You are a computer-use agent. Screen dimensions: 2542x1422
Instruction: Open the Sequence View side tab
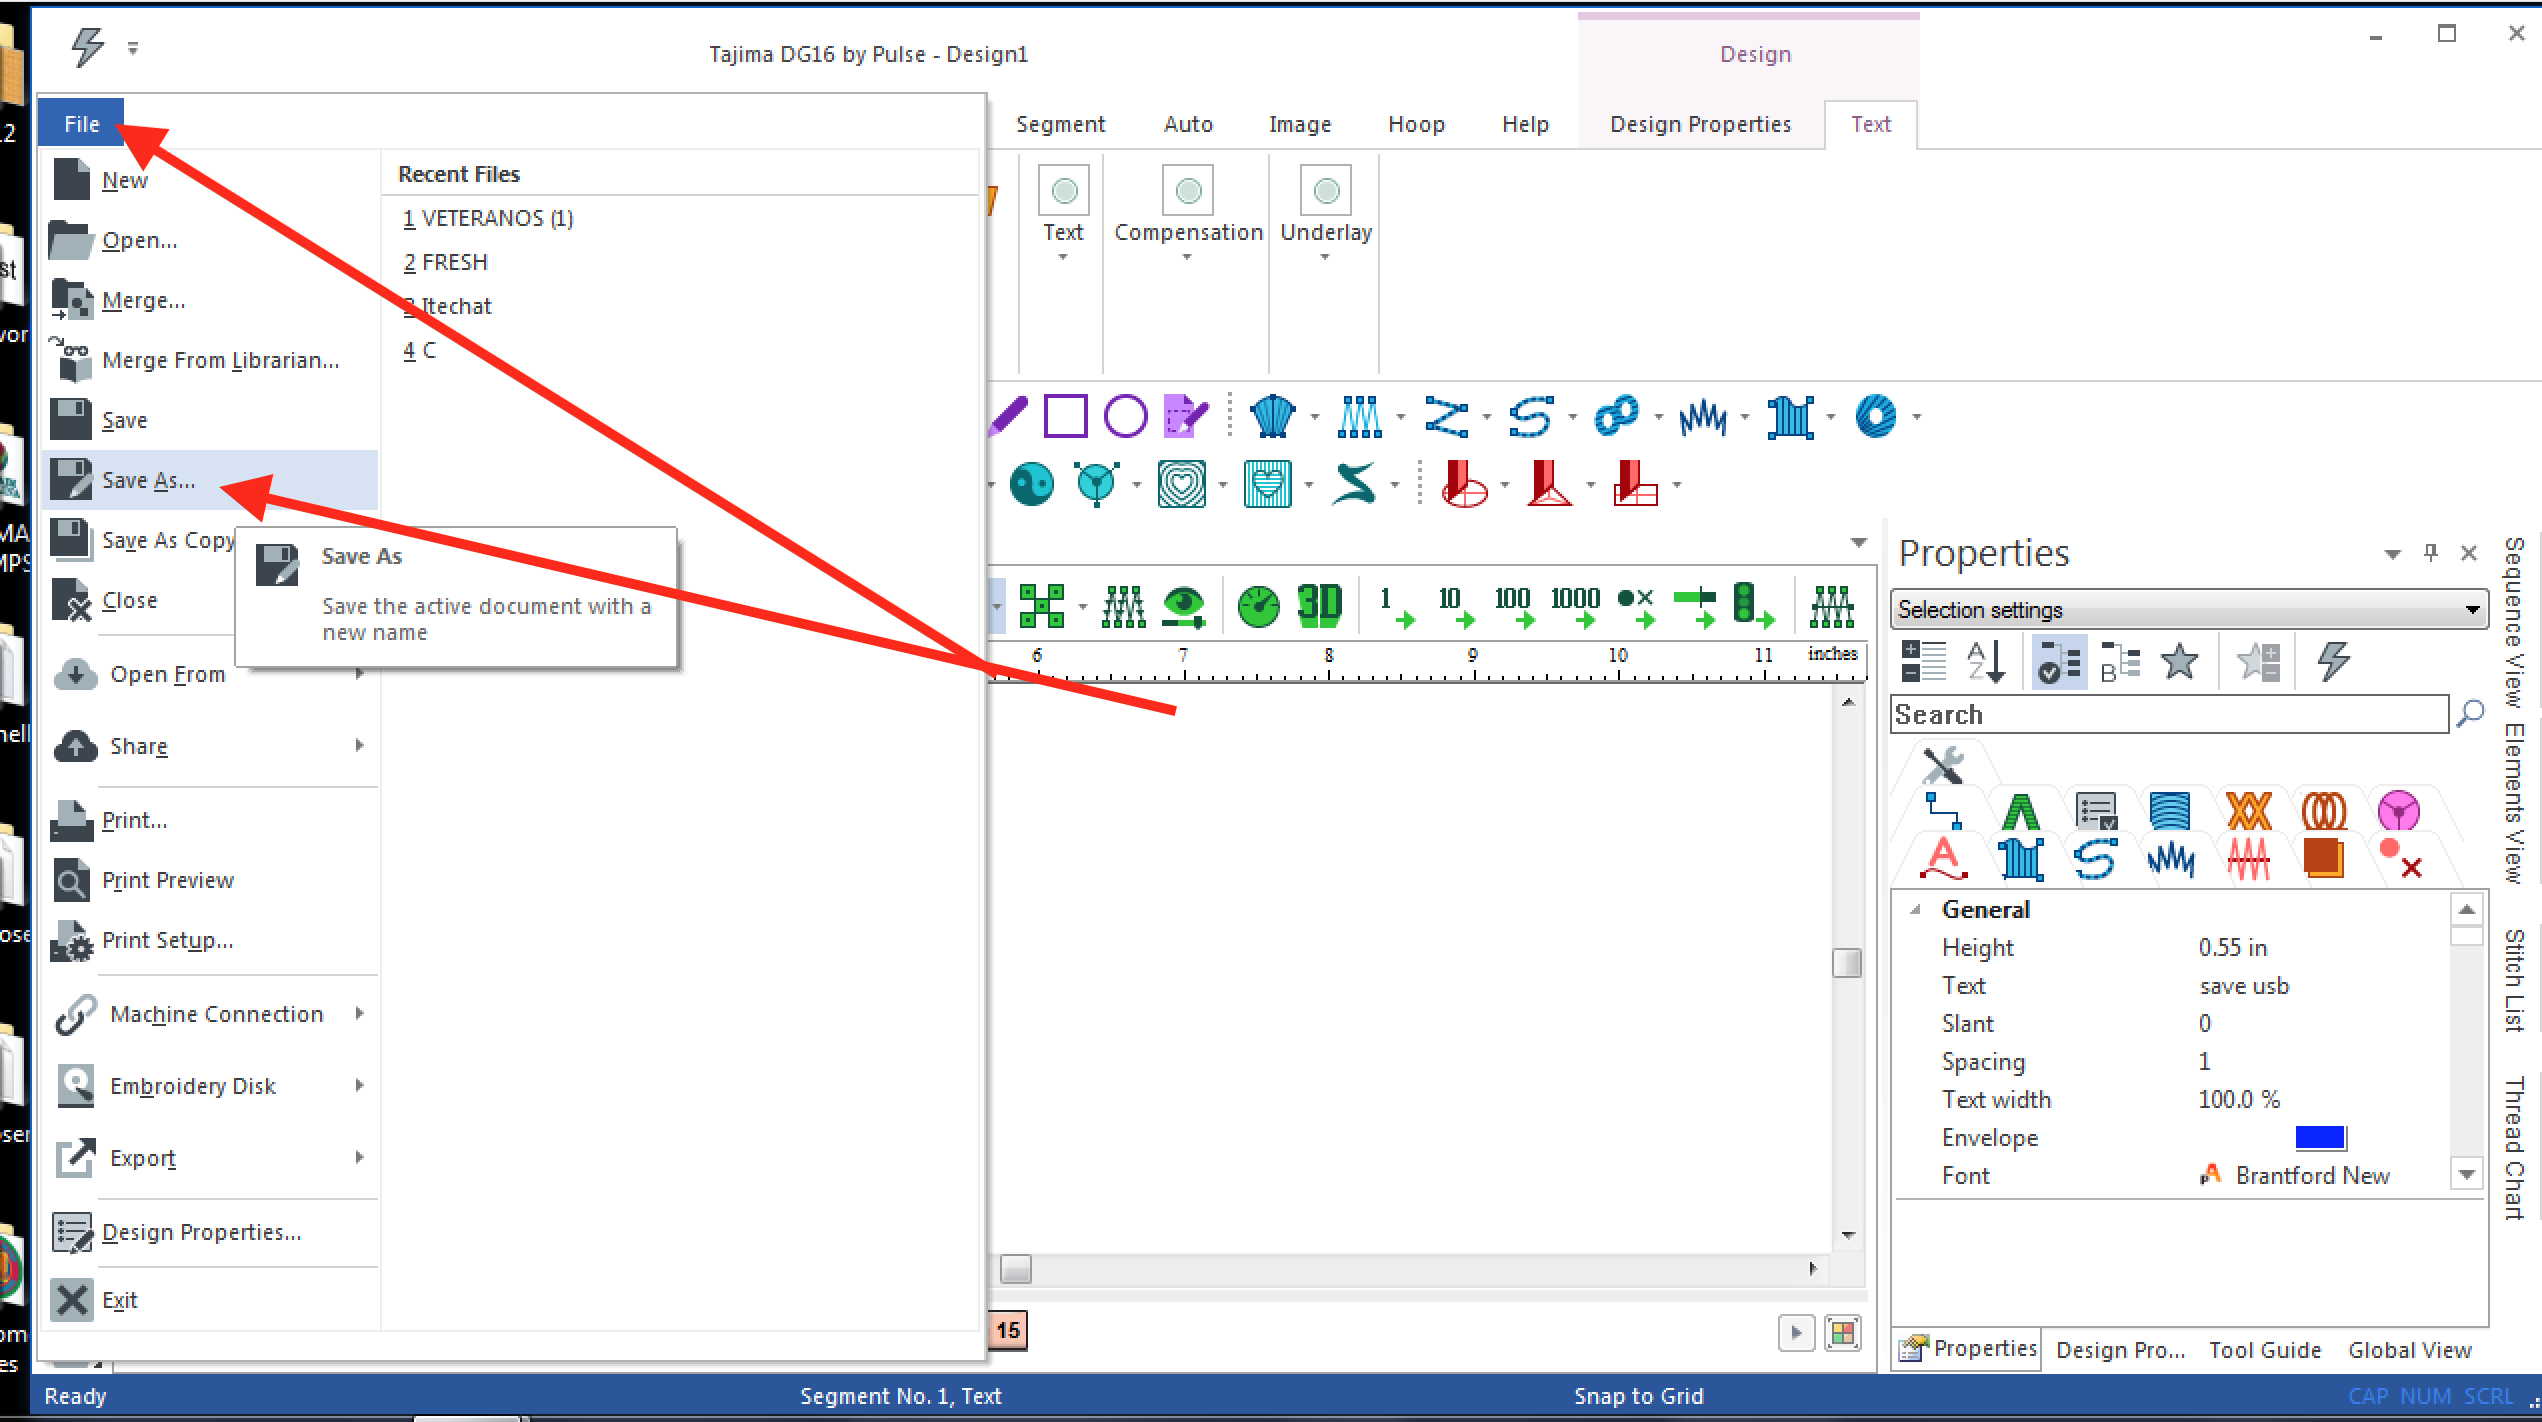coord(2515,622)
